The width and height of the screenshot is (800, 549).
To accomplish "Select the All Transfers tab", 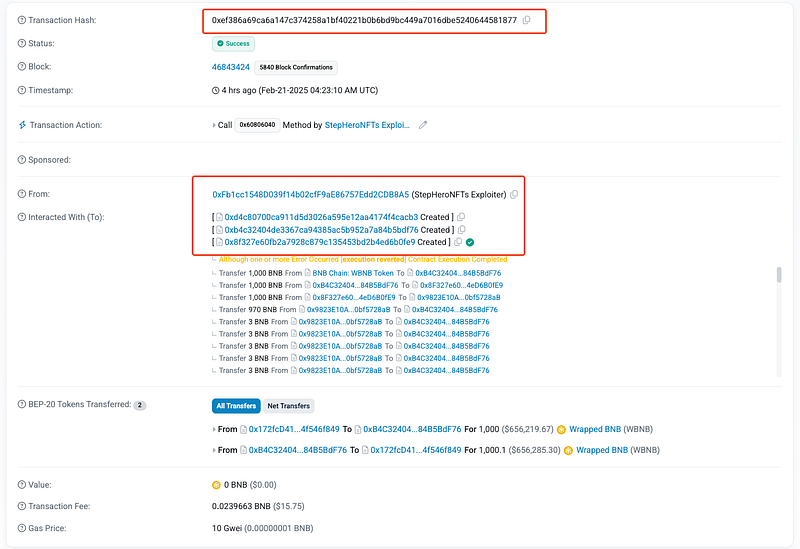I will point(236,405).
